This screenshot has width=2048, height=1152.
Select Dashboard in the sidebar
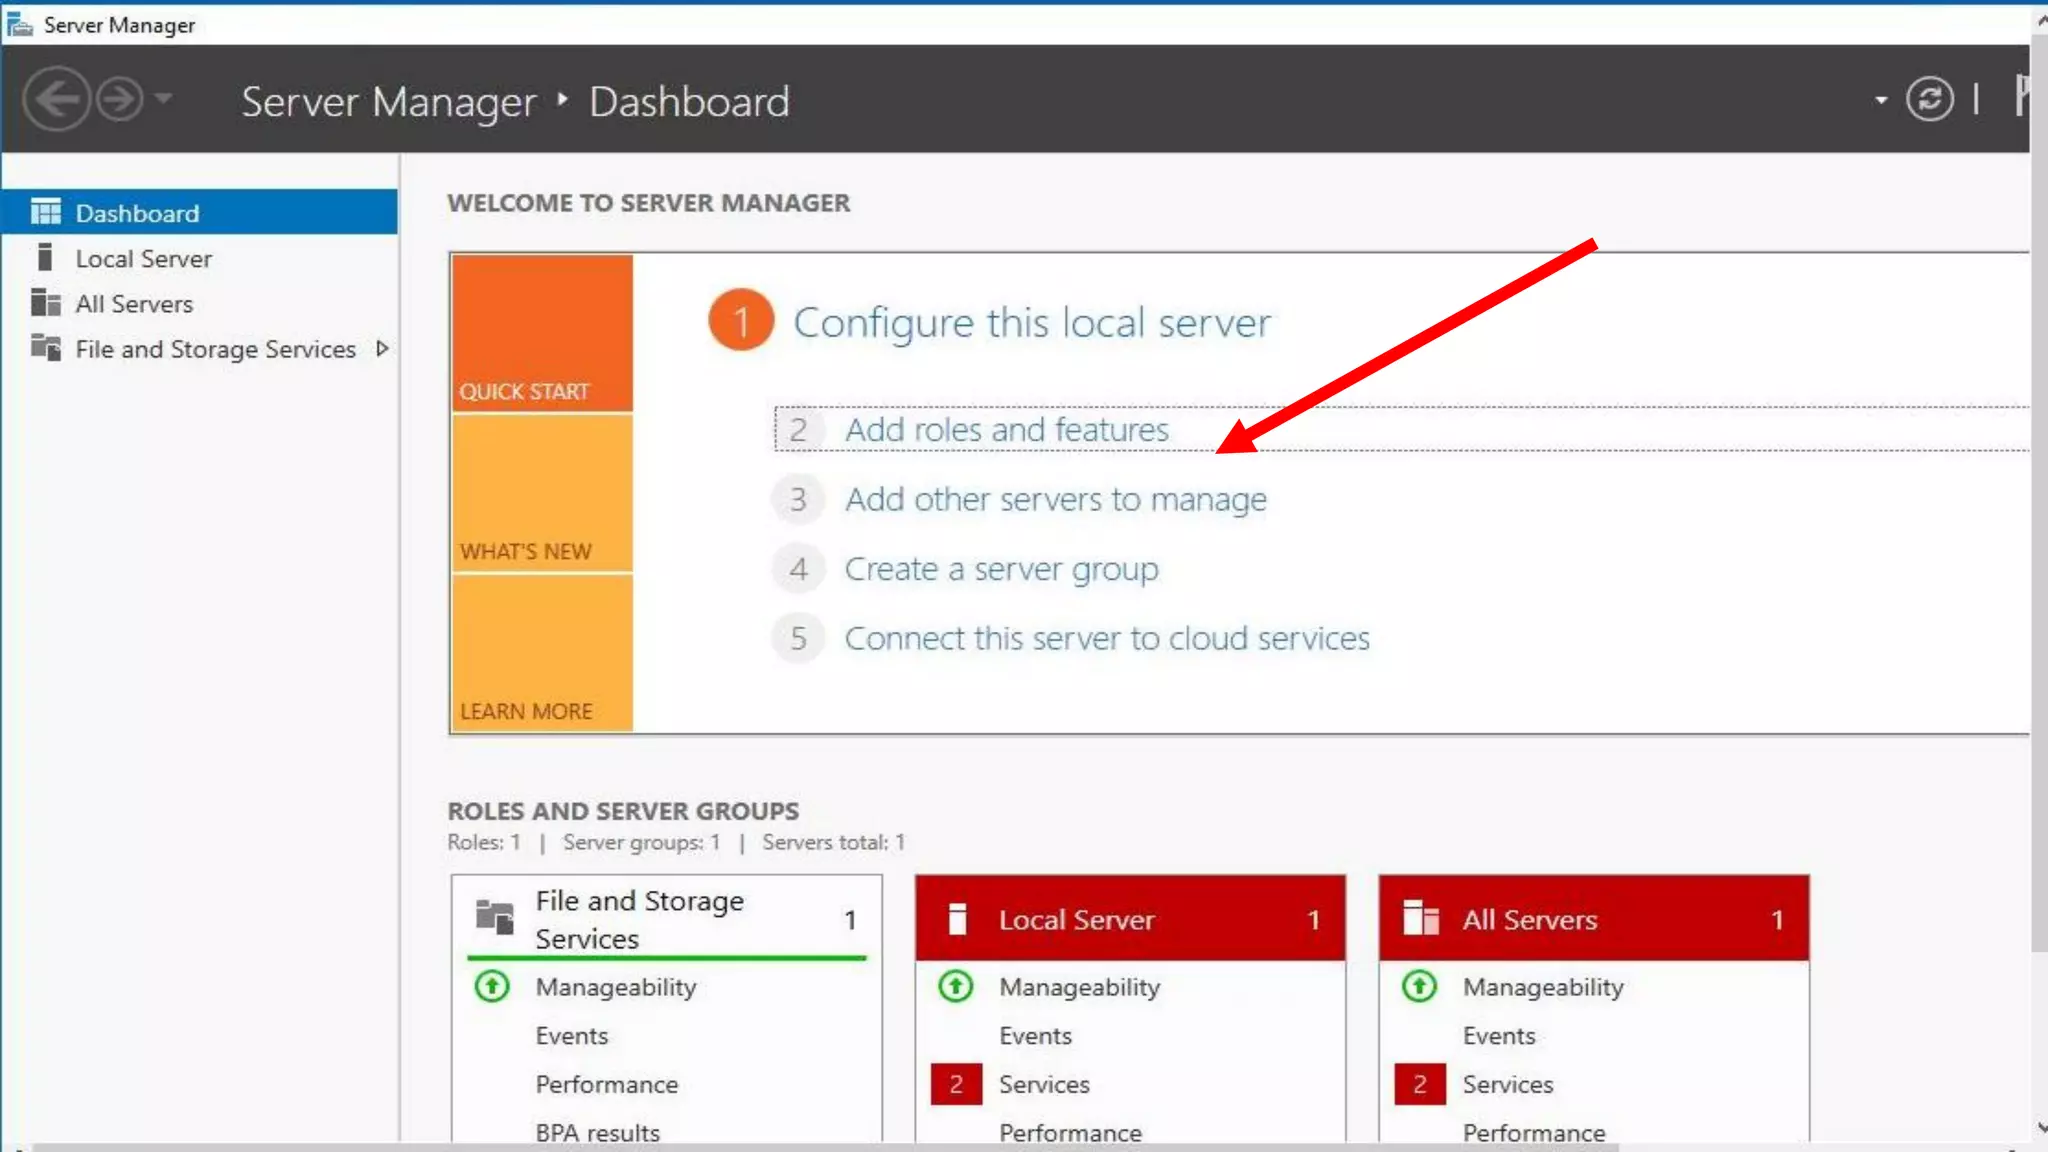[x=138, y=213]
